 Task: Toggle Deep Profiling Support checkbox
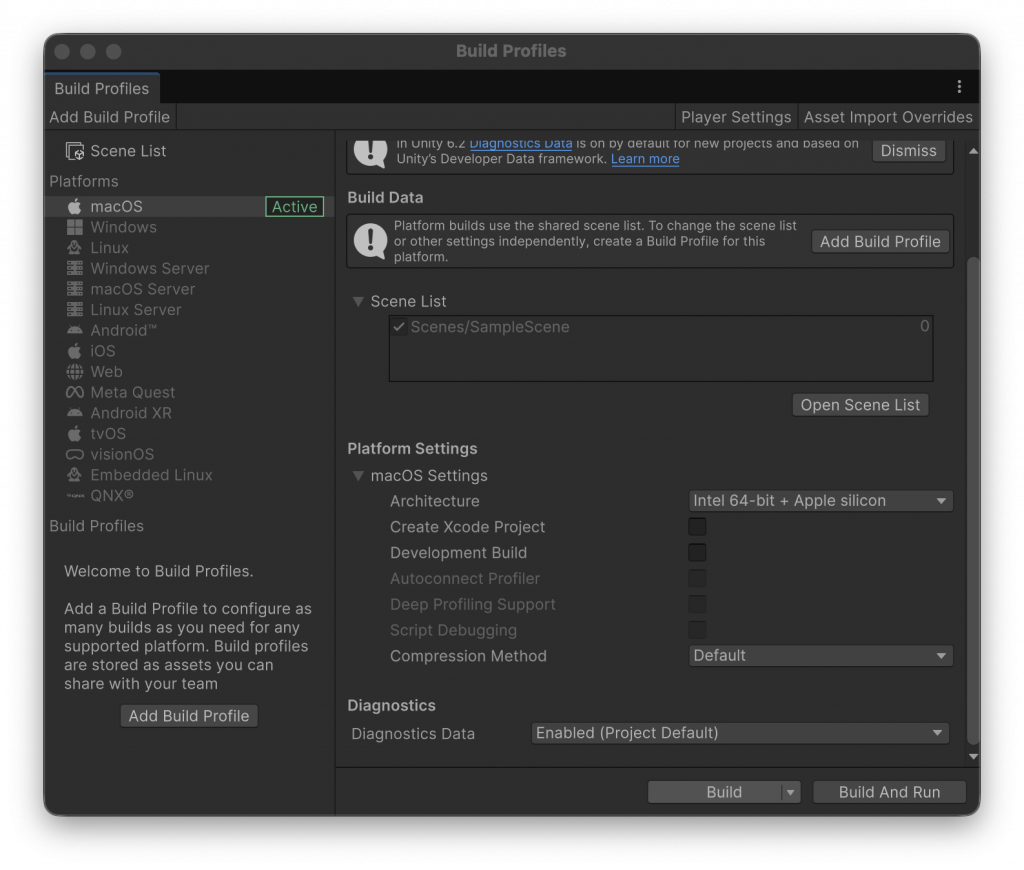pyautogui.click(x=697, y=604)
